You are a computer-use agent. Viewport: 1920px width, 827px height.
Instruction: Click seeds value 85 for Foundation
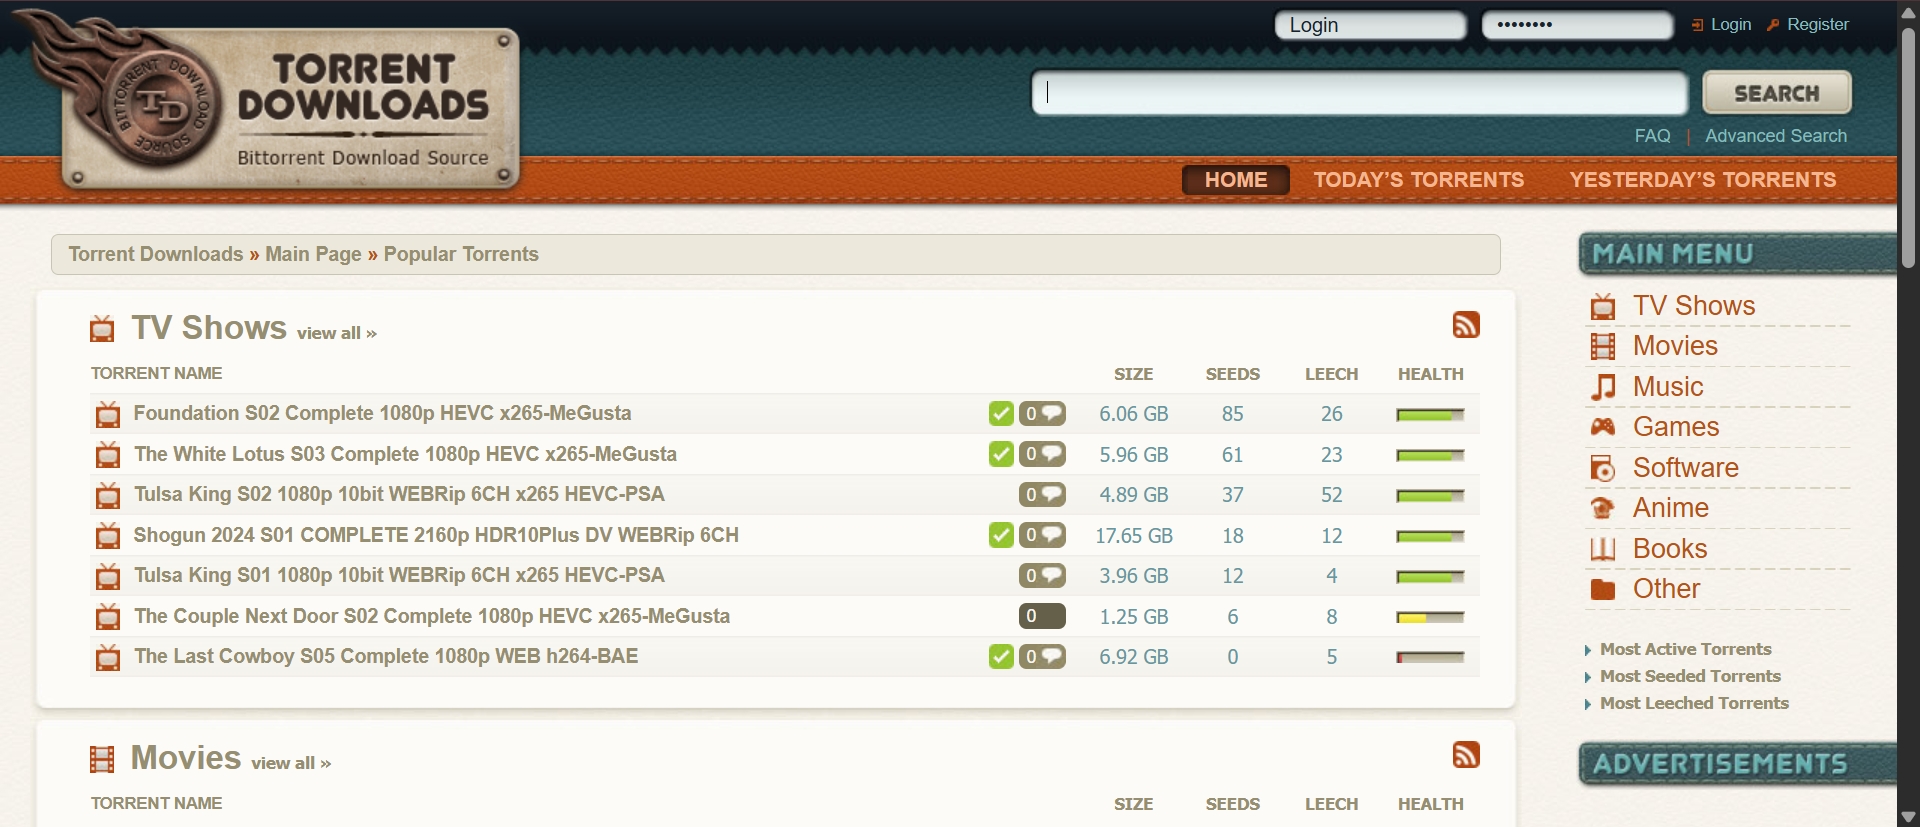point(1233,414)
